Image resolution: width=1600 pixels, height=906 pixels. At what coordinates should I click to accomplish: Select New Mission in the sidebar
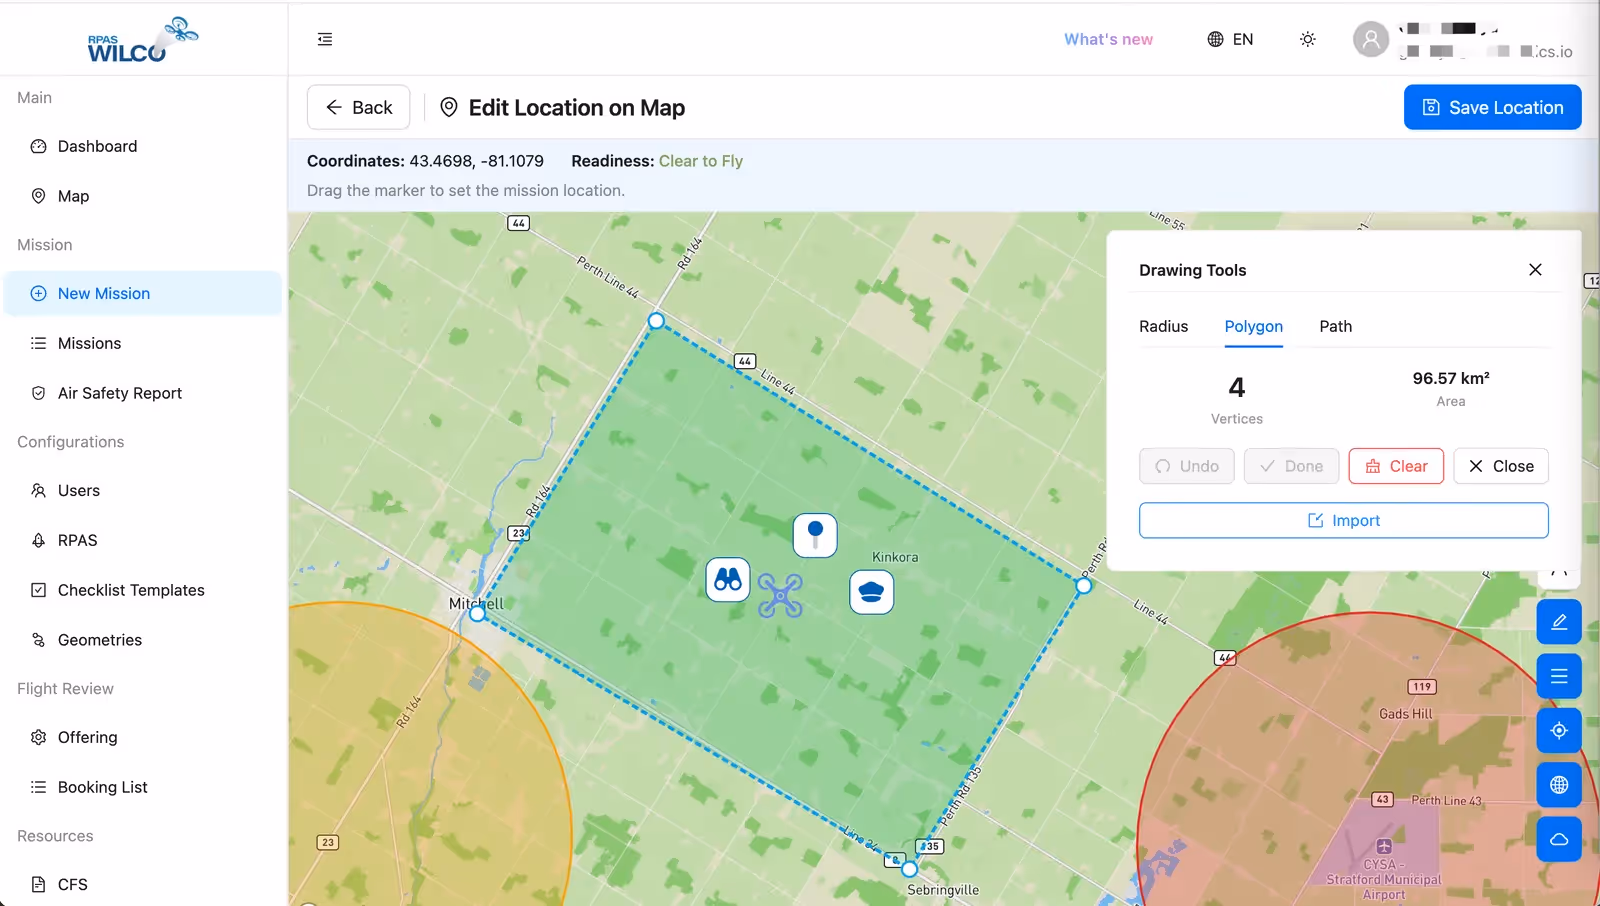tap(143, 293)
